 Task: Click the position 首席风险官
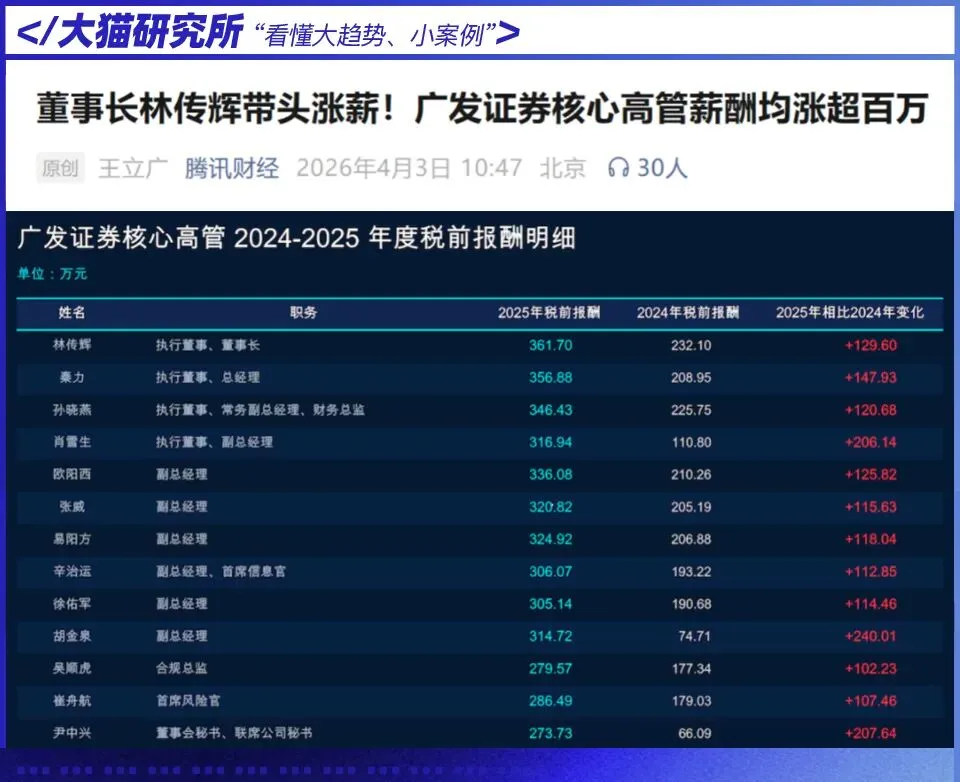pyautogui.click(x=188, y=701)
